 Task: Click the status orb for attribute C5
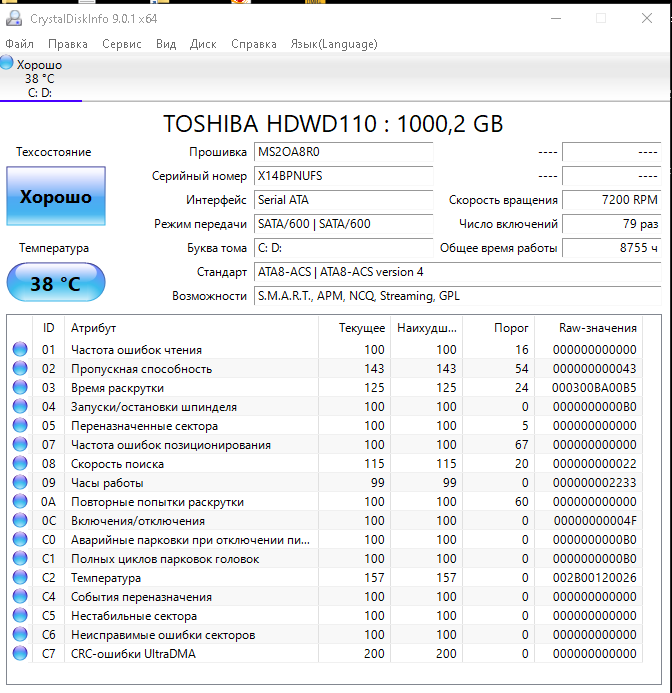[20, 615]
